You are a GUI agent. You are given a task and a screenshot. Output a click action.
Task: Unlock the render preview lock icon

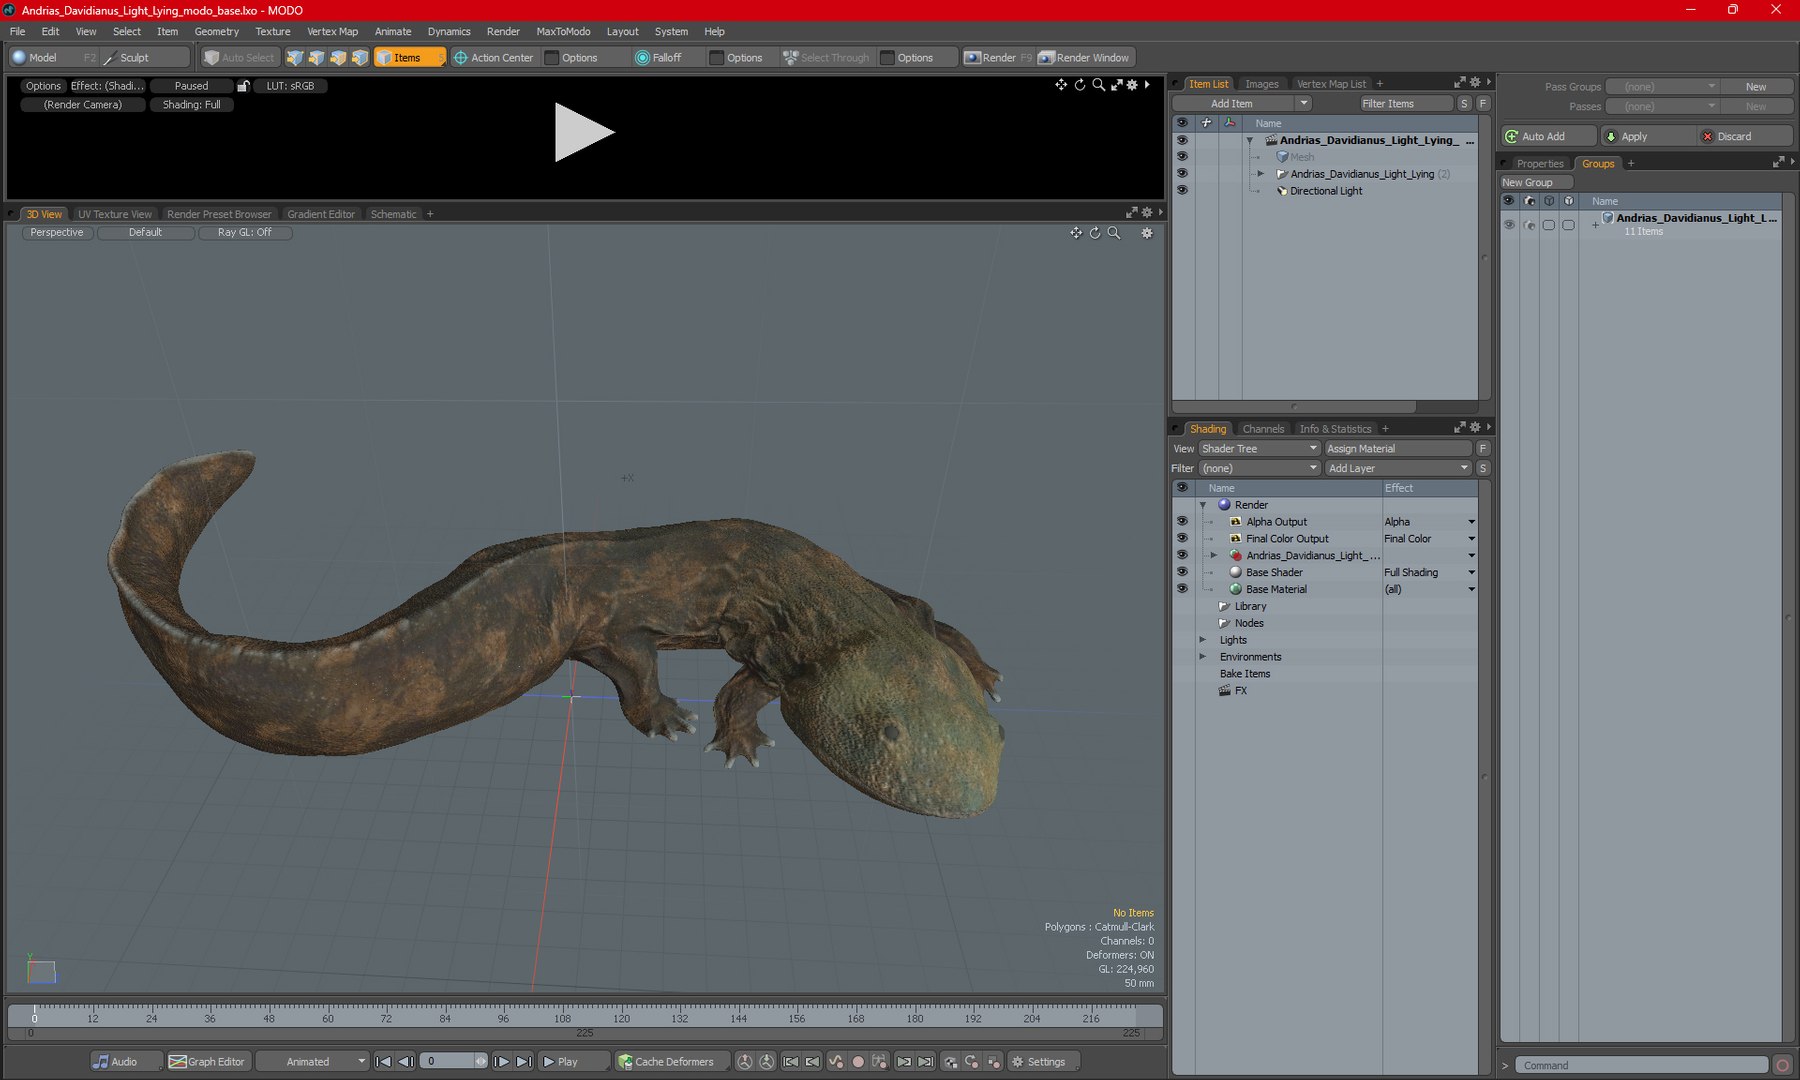(x=243, y=86)
